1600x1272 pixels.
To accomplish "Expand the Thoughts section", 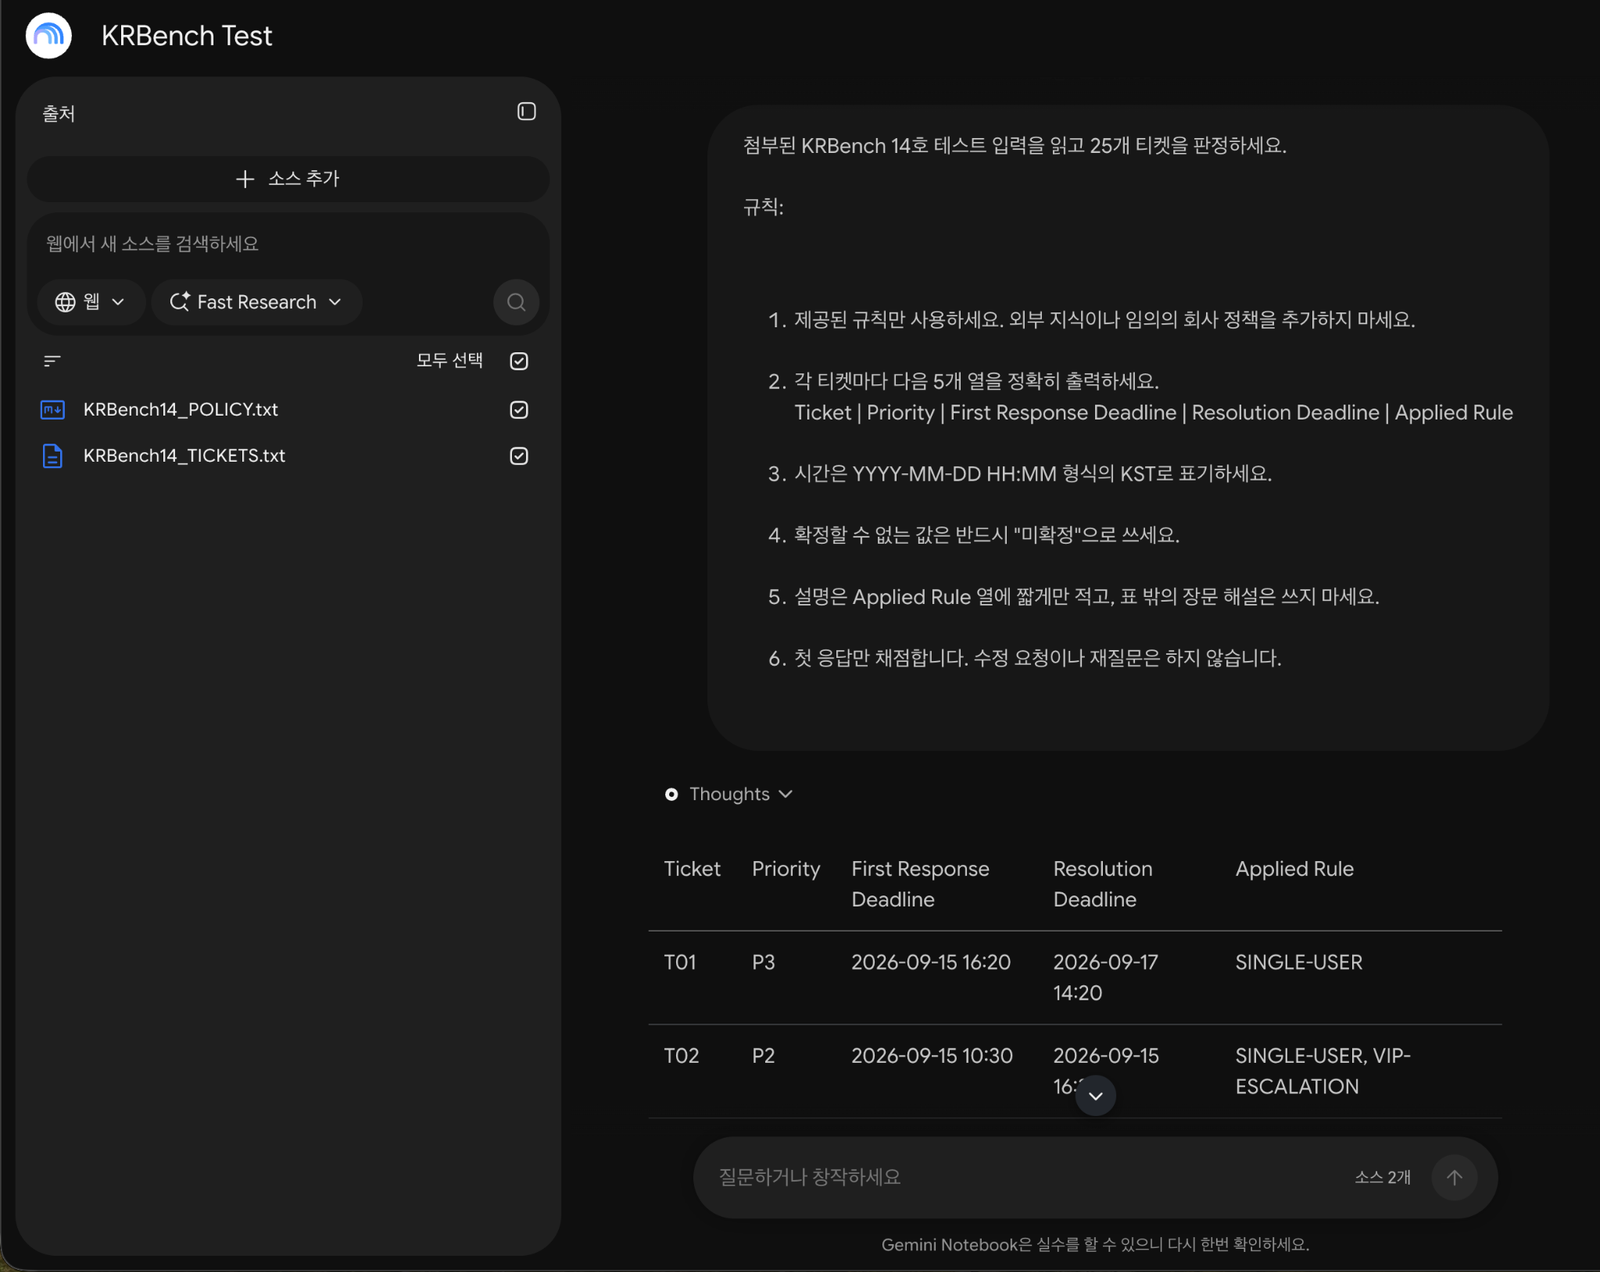I will tap(729, 794).
